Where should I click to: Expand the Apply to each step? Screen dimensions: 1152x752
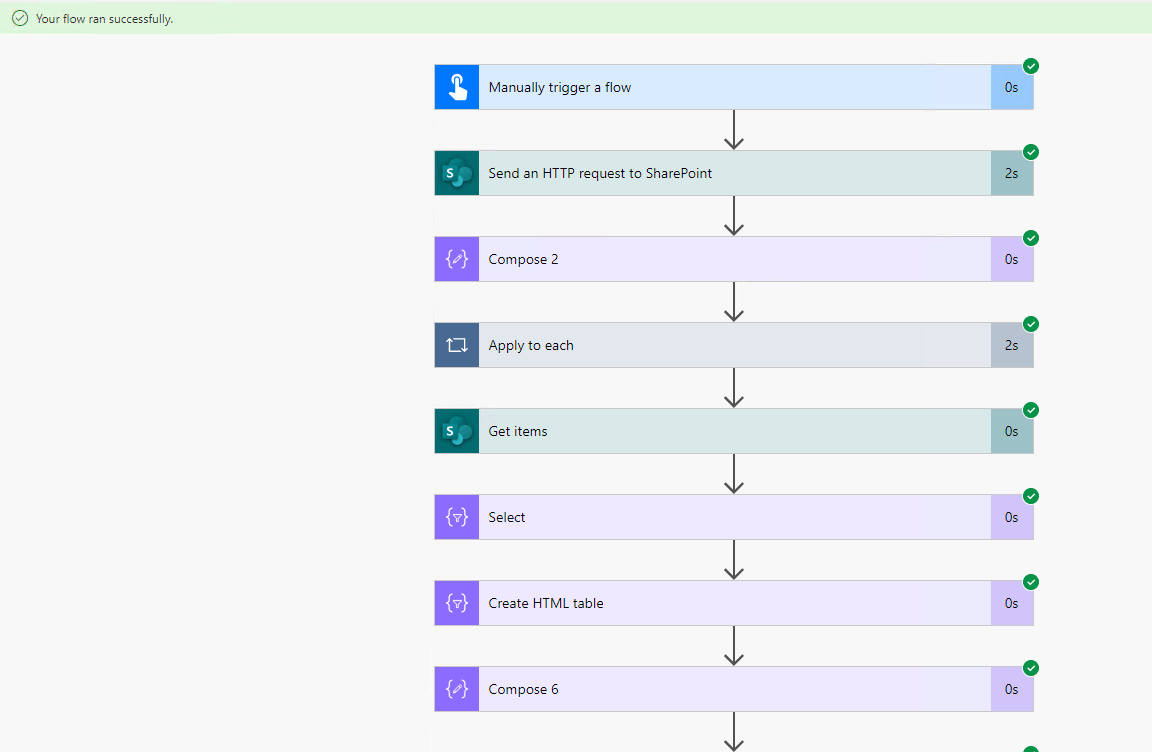pos(734,345)
